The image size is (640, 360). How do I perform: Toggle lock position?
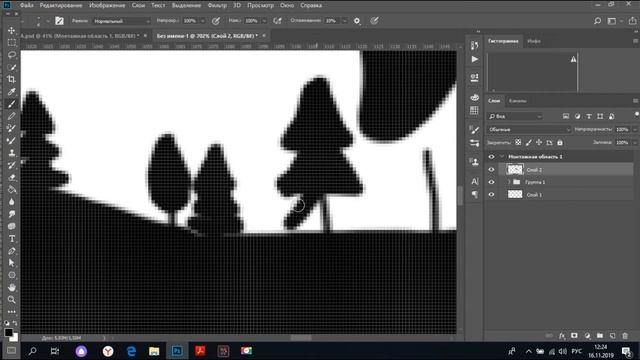point(539,142)
